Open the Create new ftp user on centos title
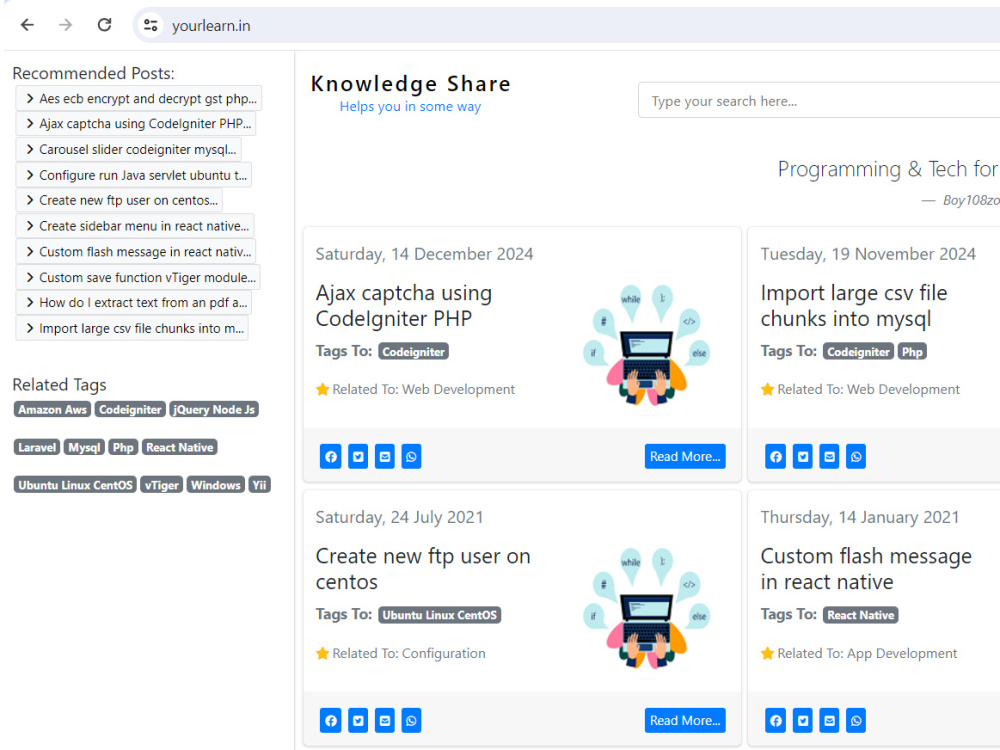This screenshot has height=750, width=1000. (423, 569)
